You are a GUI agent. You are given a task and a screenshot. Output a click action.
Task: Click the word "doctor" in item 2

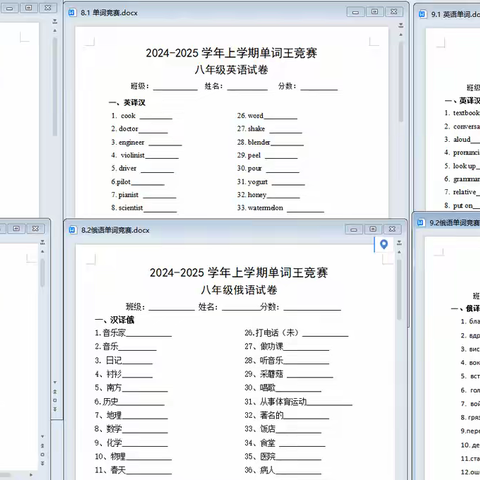[x=128, y=129]
